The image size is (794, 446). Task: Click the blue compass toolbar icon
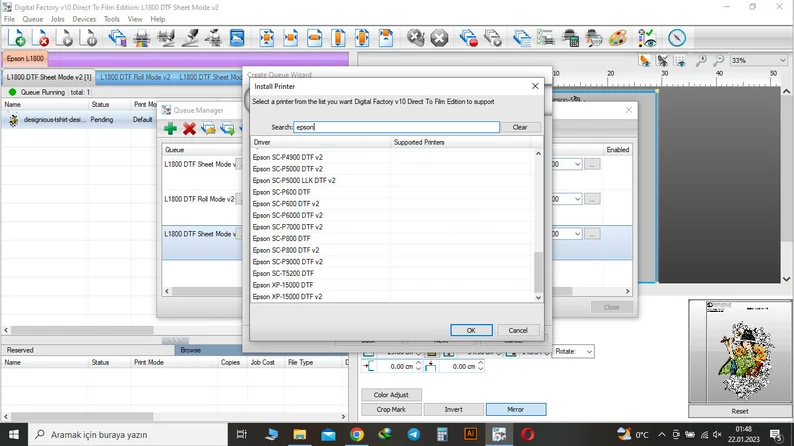677,38
